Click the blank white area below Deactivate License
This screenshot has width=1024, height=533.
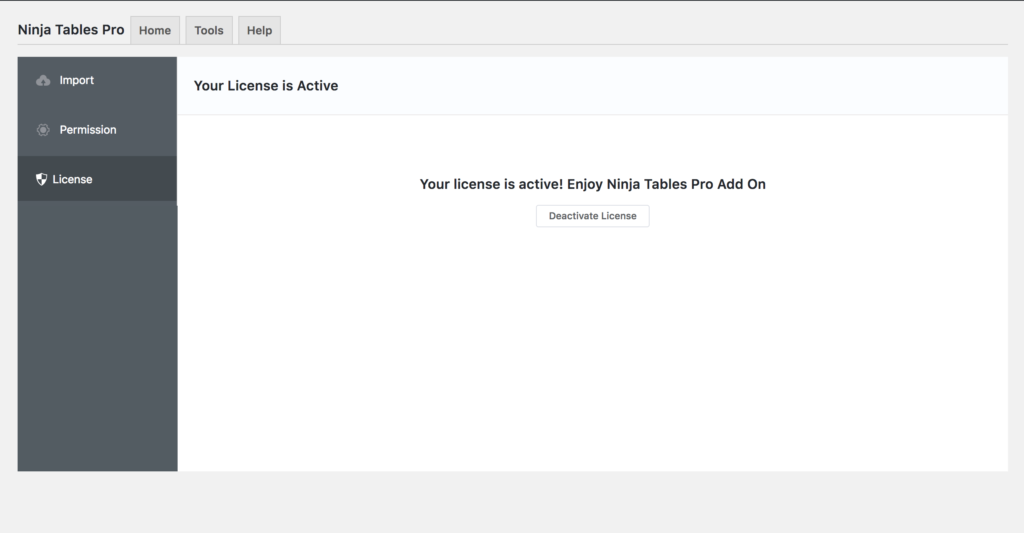592,349
